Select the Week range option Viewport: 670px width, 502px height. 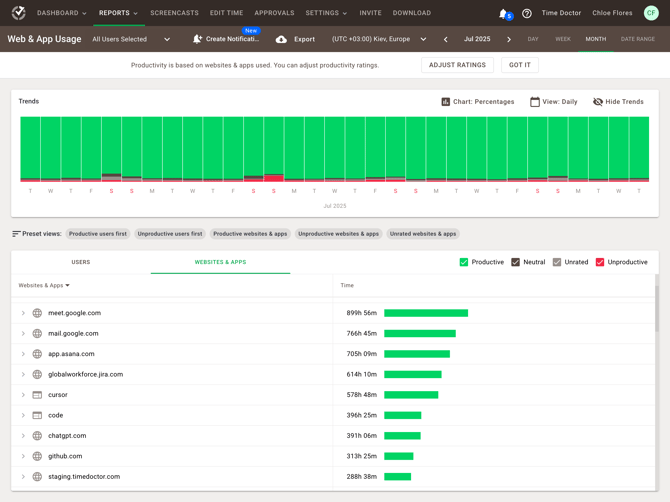563,39
